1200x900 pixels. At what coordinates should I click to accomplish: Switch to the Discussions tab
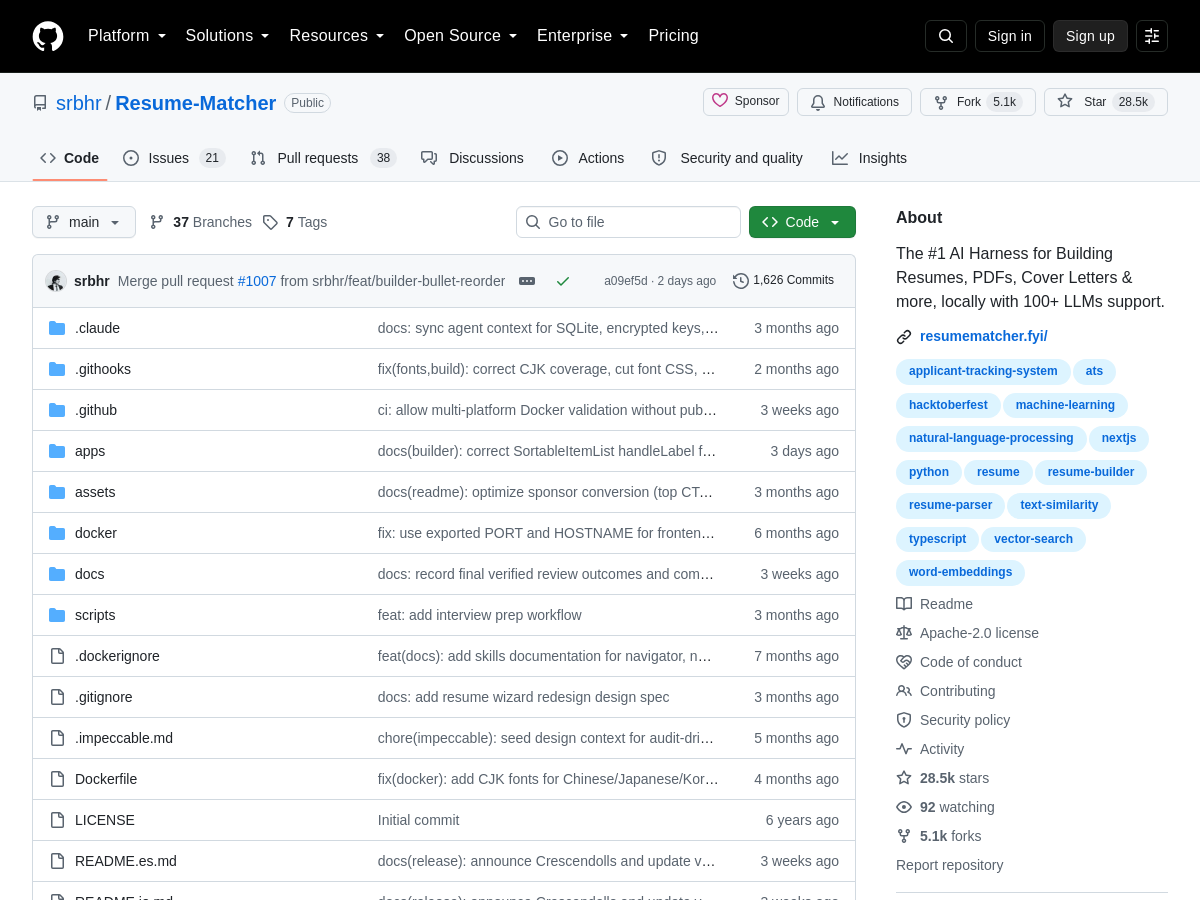click(472, 158)
